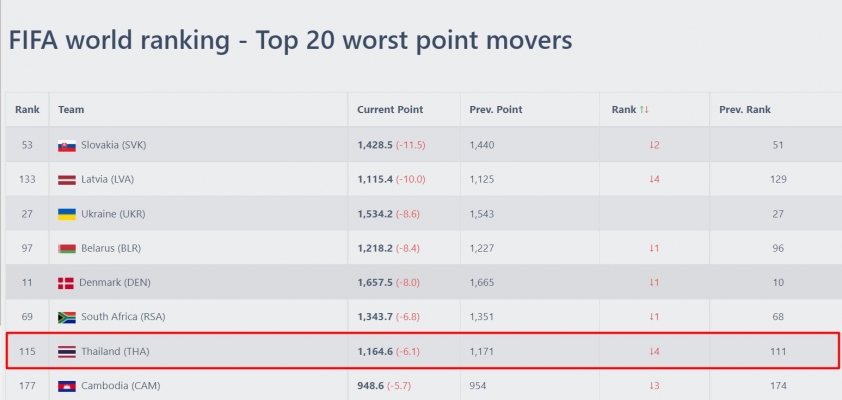This screenshot has width=842, height=400.
Task: Click the Thailand flag icon
Action: point(67,352)
